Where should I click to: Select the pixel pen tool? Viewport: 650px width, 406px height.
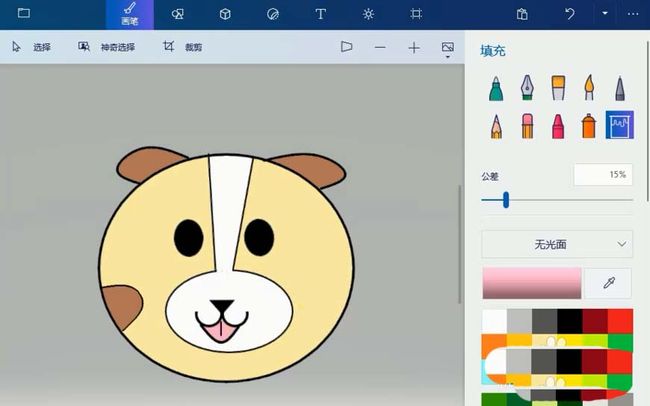tap(620, 88)
